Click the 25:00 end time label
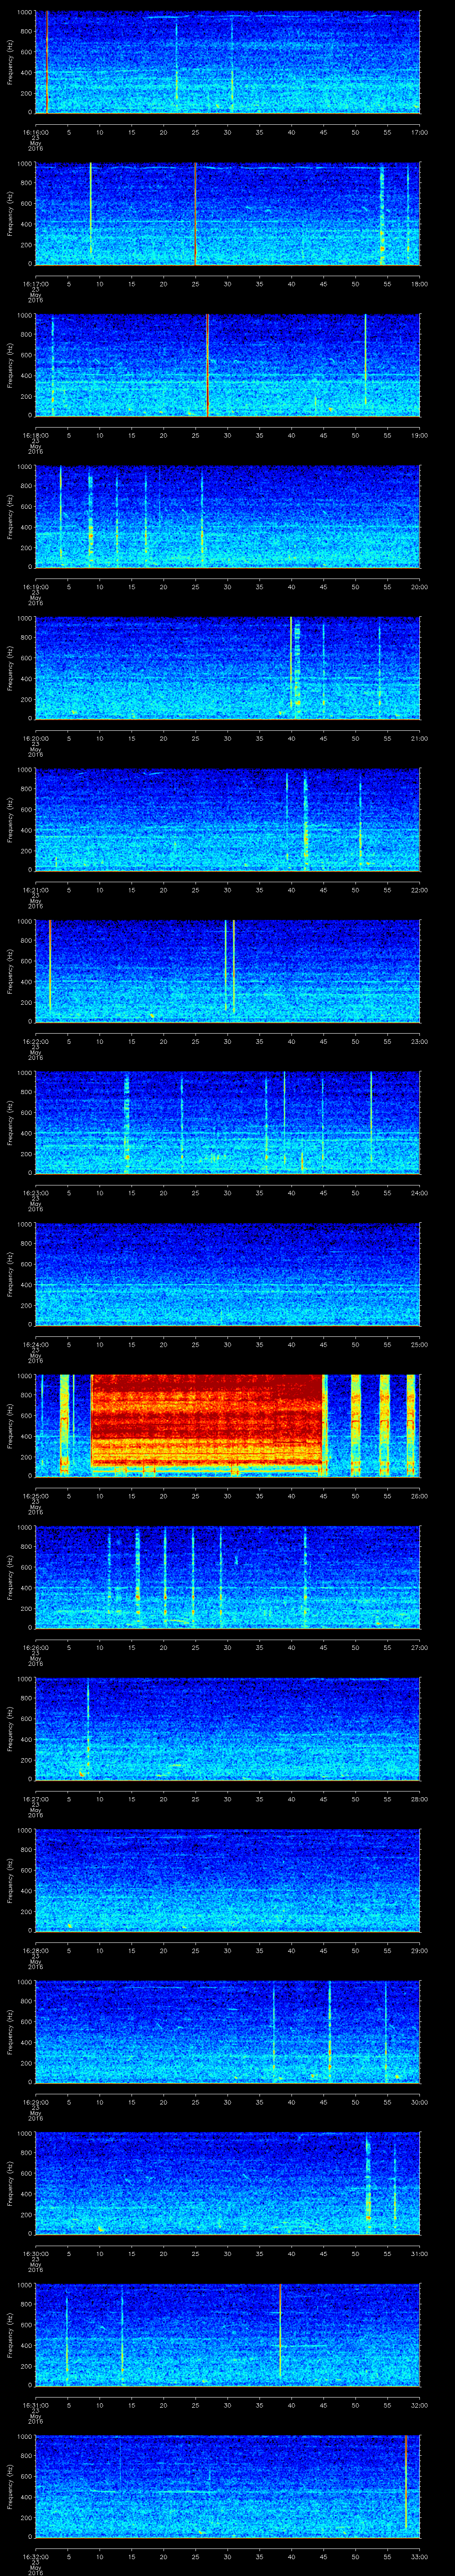Viewport: 455px width, 2576px height. click(419, 1345)
